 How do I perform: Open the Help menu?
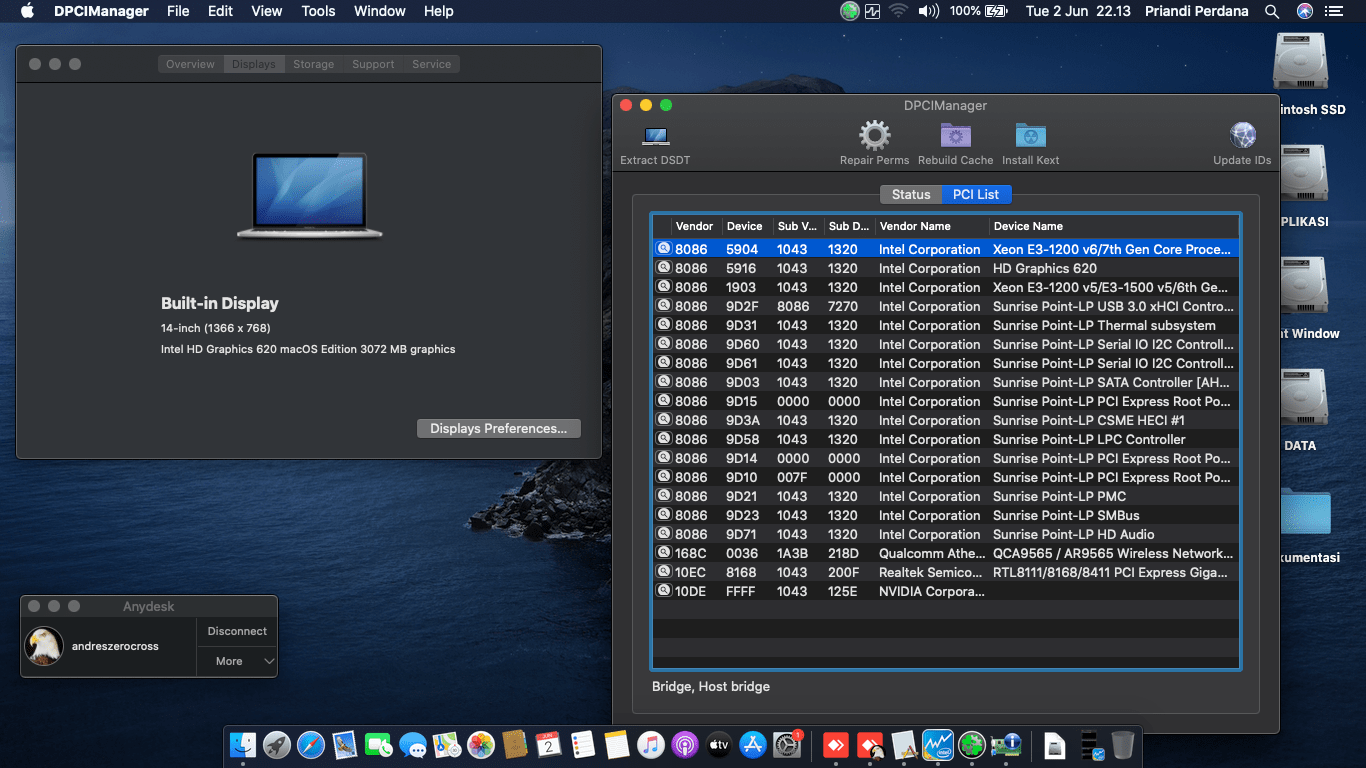439,11
